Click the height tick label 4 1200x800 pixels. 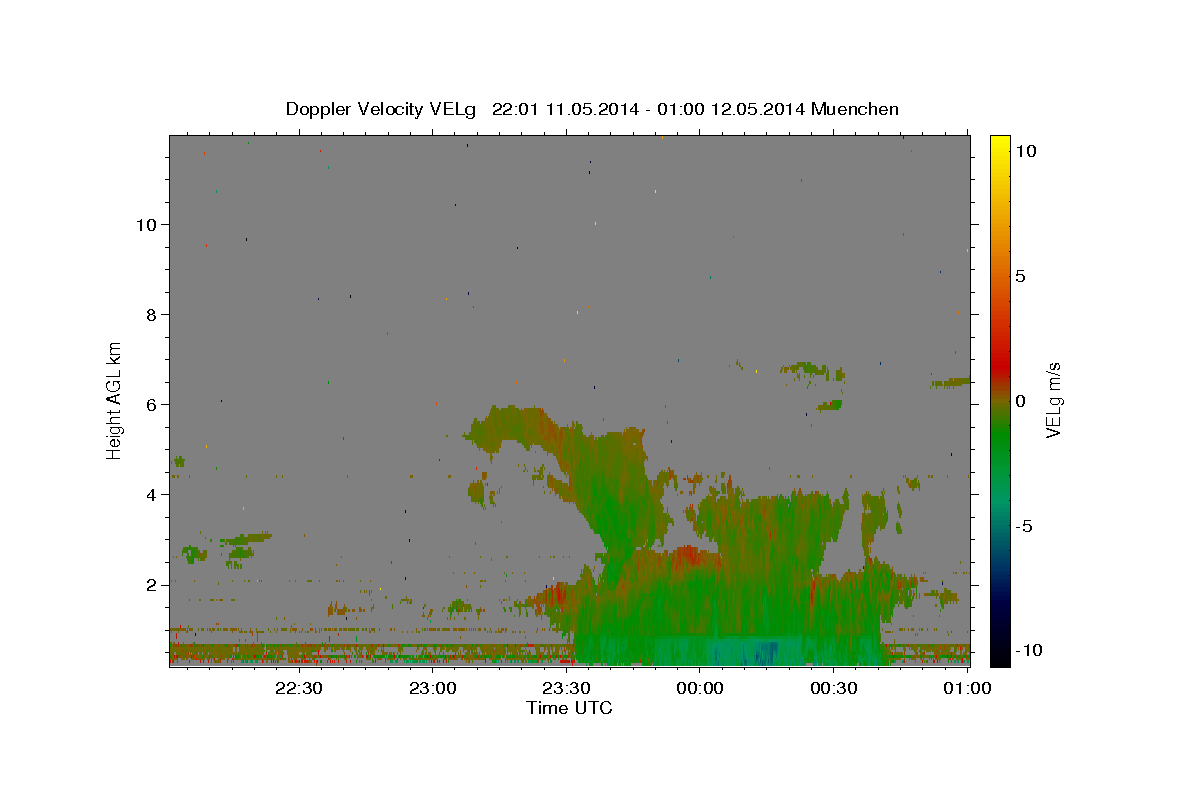[151, 494]
